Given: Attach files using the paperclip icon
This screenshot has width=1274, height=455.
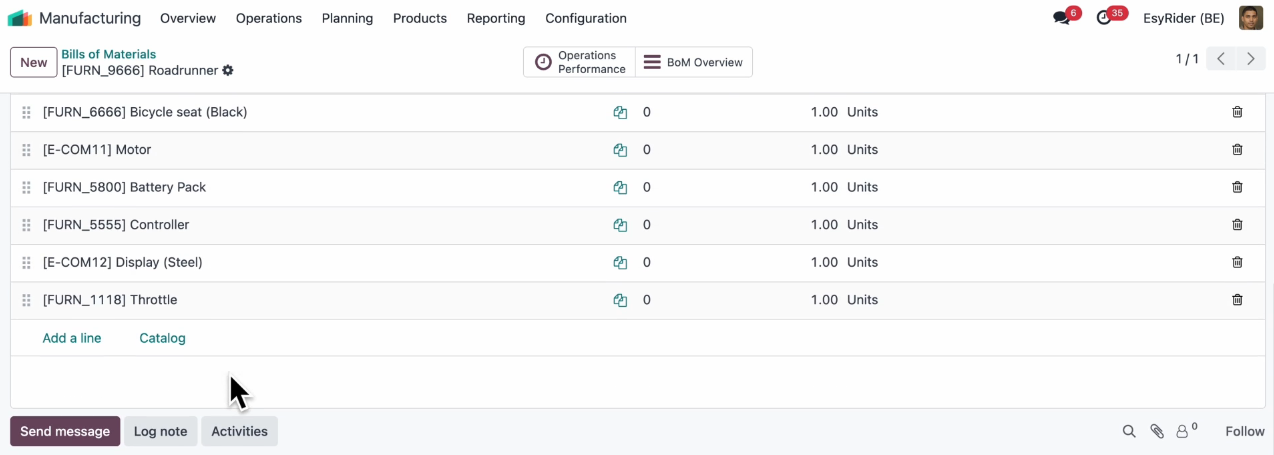Looking at the screenshot, I should (1157, 432).
